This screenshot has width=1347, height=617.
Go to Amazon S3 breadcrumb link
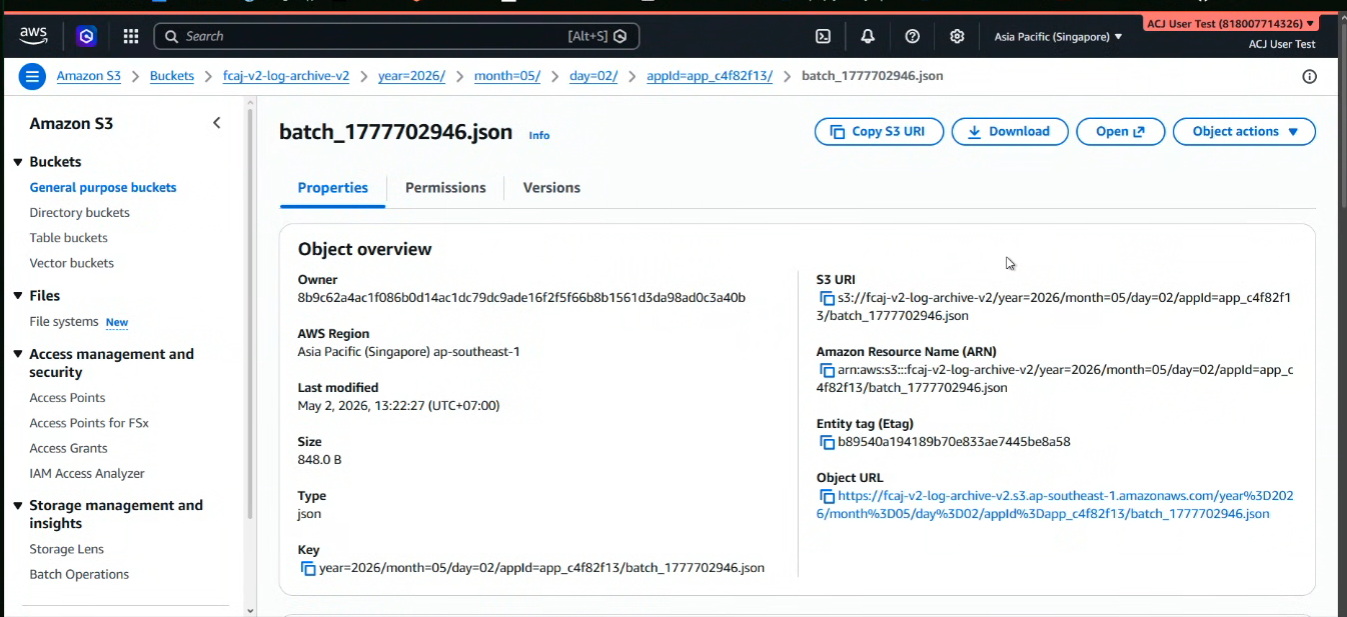89,76
